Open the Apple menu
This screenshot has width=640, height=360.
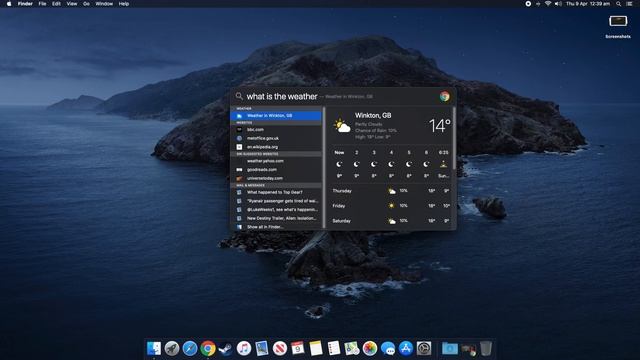[9, 4]
